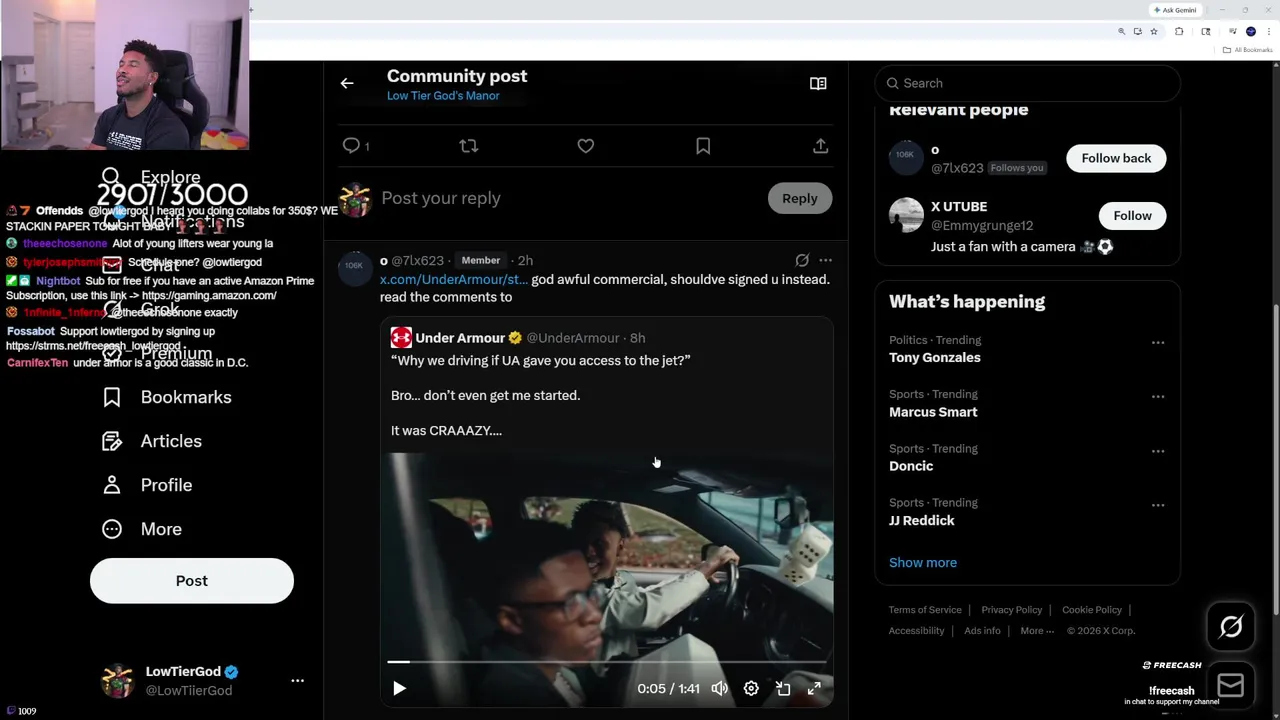Image resolution: width=1280 pixels, height=720 pixels.
Task: Open All Bookmarks folder
Action: click(x=1247, y=50)
